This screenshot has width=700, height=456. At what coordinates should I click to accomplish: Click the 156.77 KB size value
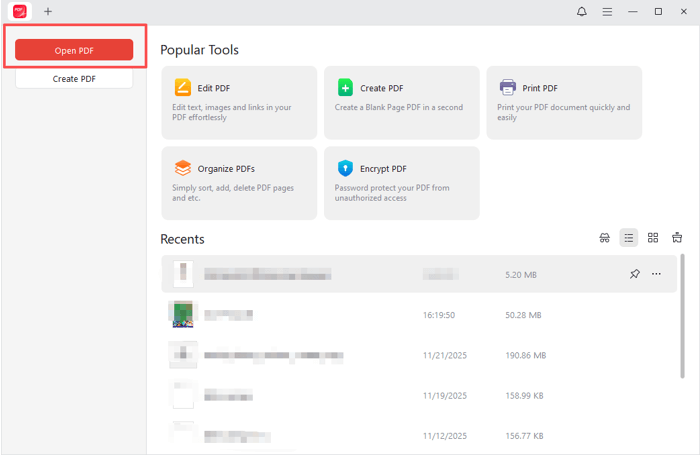pos(524,435)
